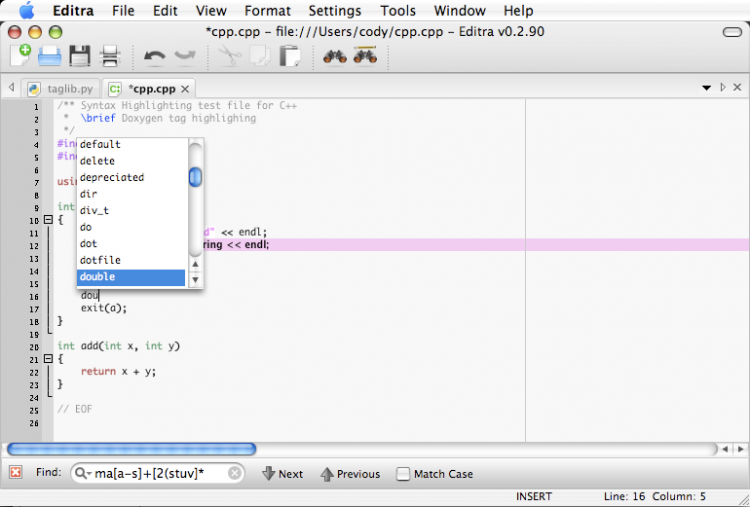Open the Window menu
This screenshot has width=750, height=507.
click(460, 11)
